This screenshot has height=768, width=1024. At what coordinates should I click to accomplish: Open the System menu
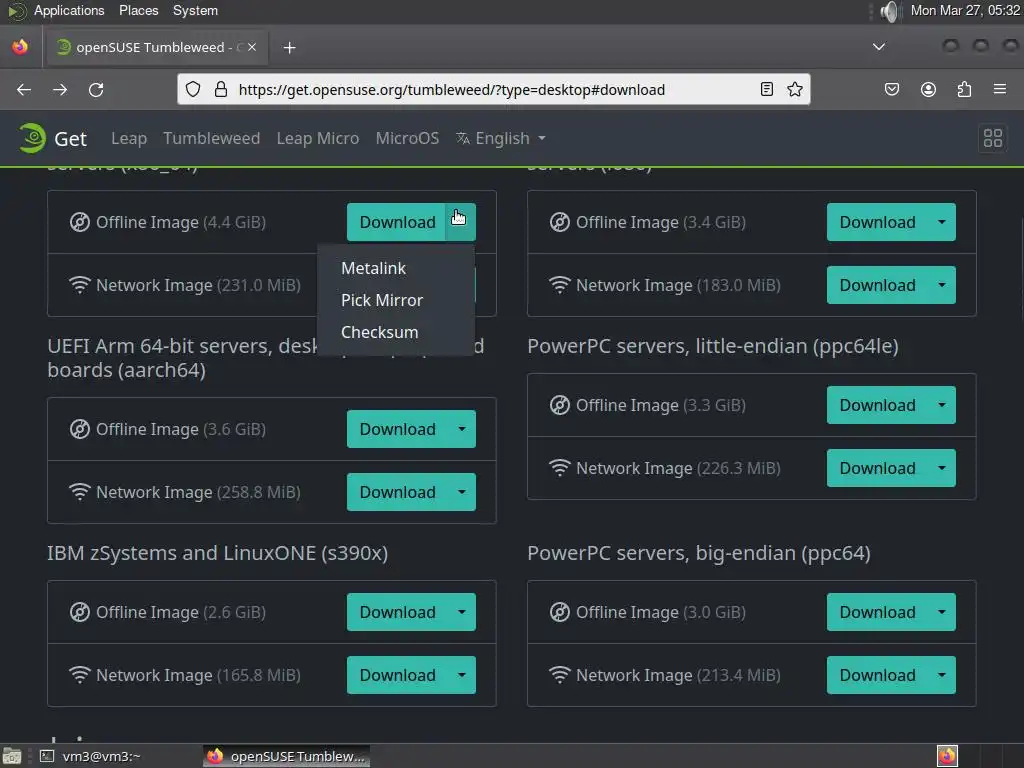195,10
